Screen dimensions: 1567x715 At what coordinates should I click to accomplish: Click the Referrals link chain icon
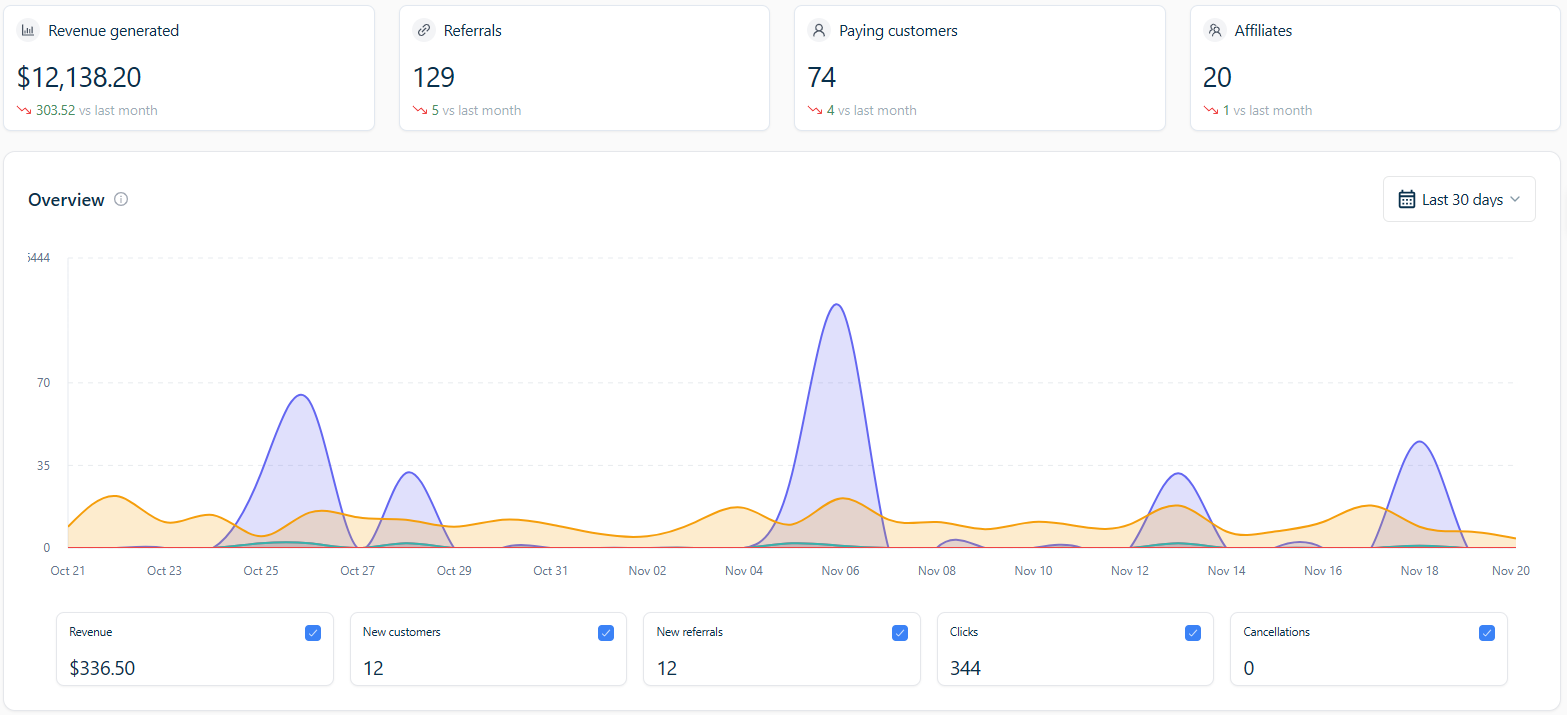point(424,31)
